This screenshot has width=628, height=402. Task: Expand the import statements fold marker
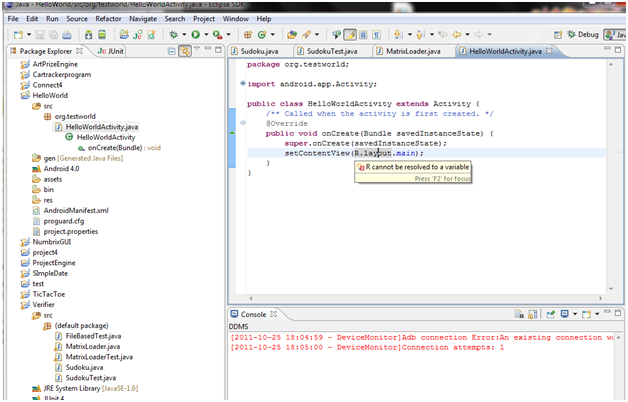tap(243, 84)
